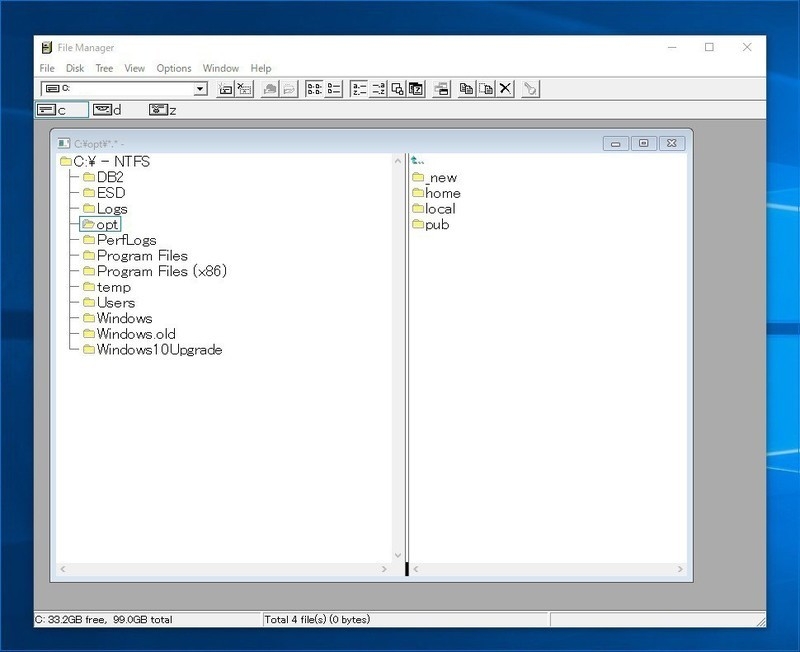Click the Stop Sharing toolbar icon

pos(289,89)
